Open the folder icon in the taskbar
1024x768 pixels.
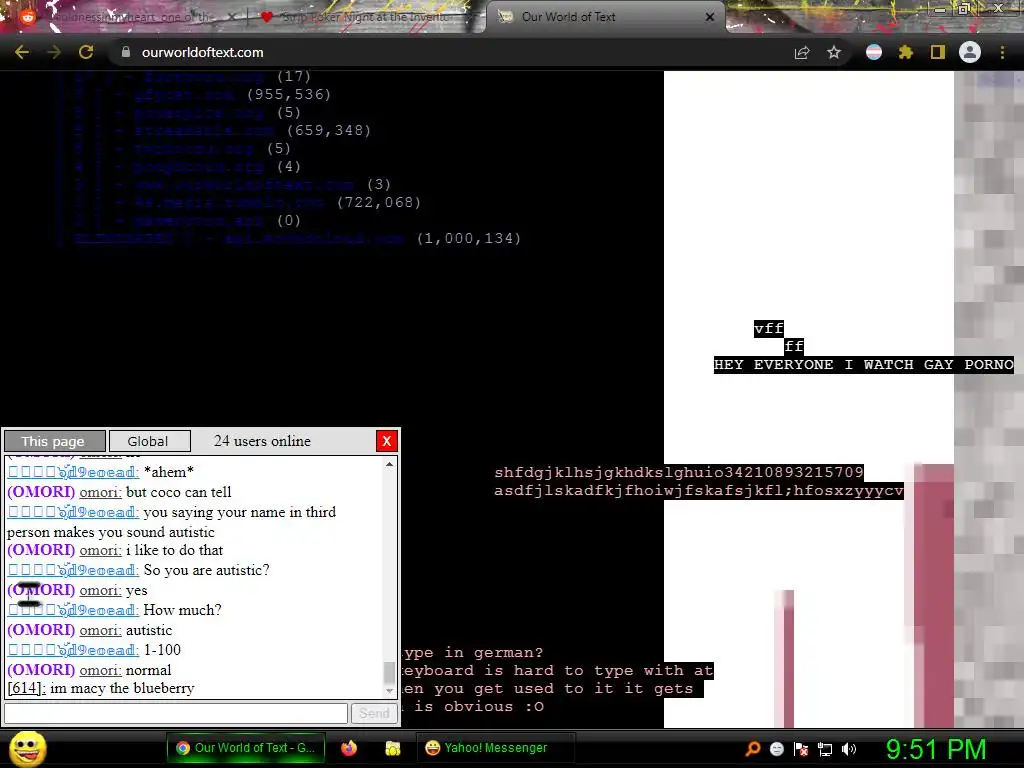coord(392,748)
